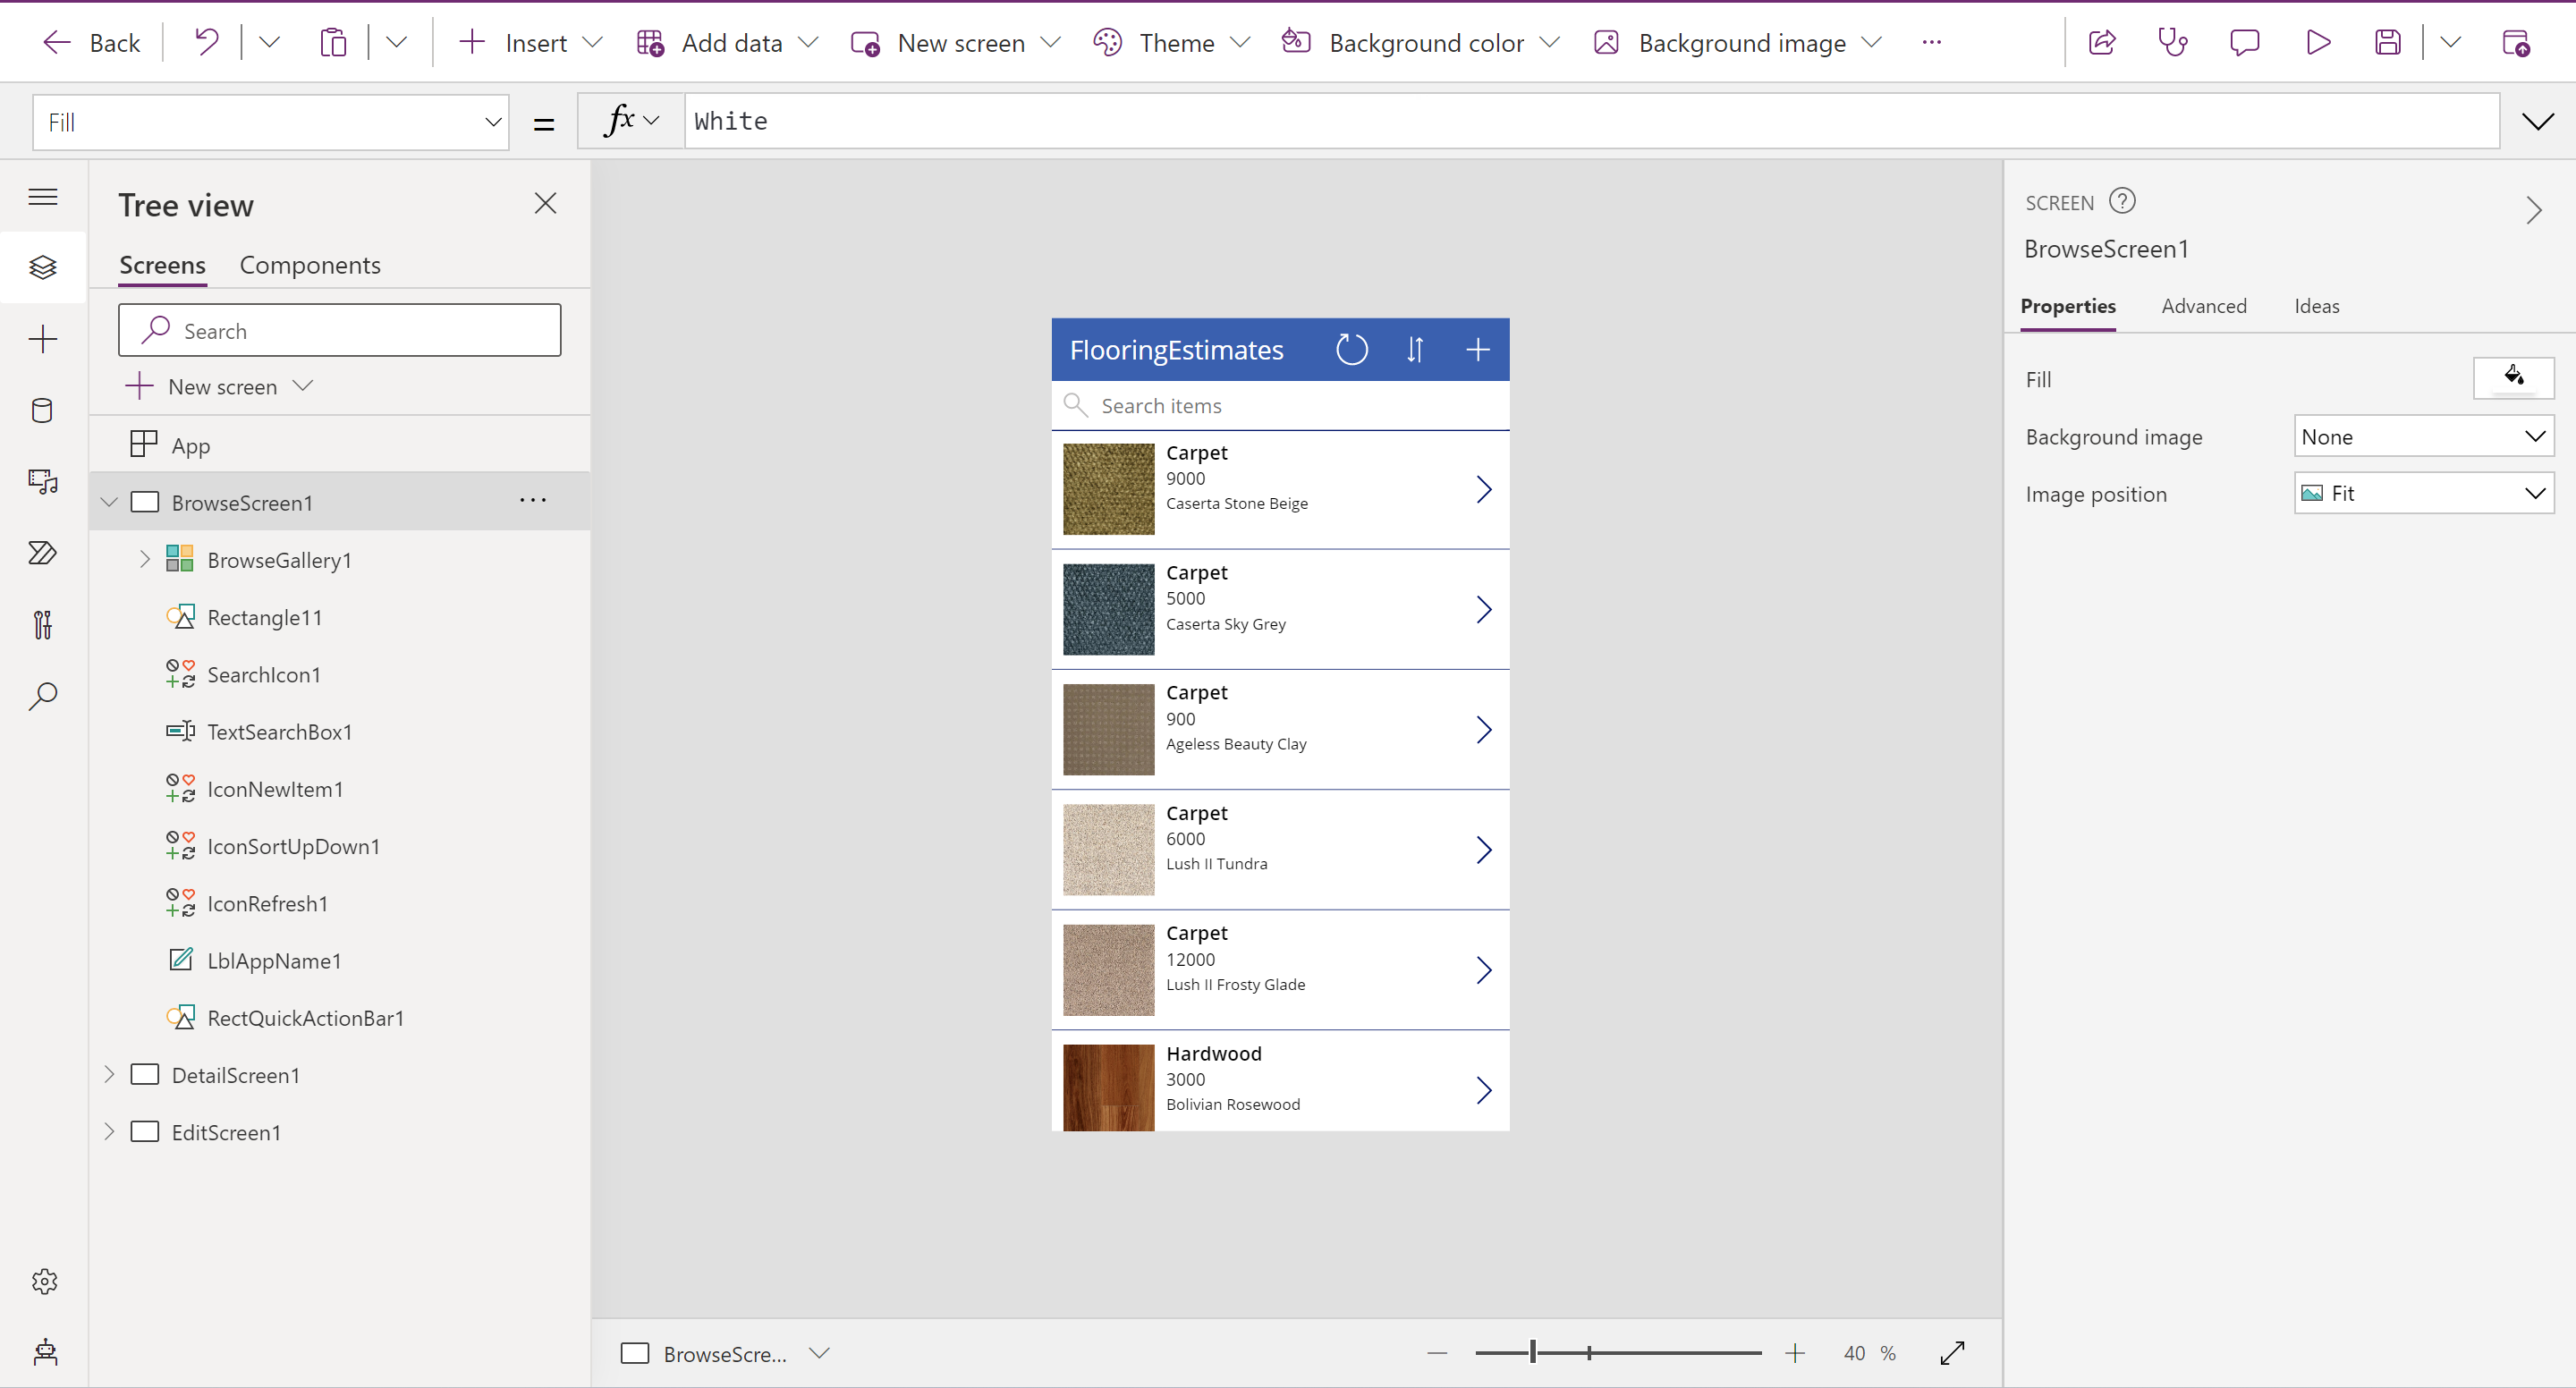The width and height of the screenshot is (2576, 1388).
Task: Switch to the Ideas tab
Action: (x=2316, y=306)
